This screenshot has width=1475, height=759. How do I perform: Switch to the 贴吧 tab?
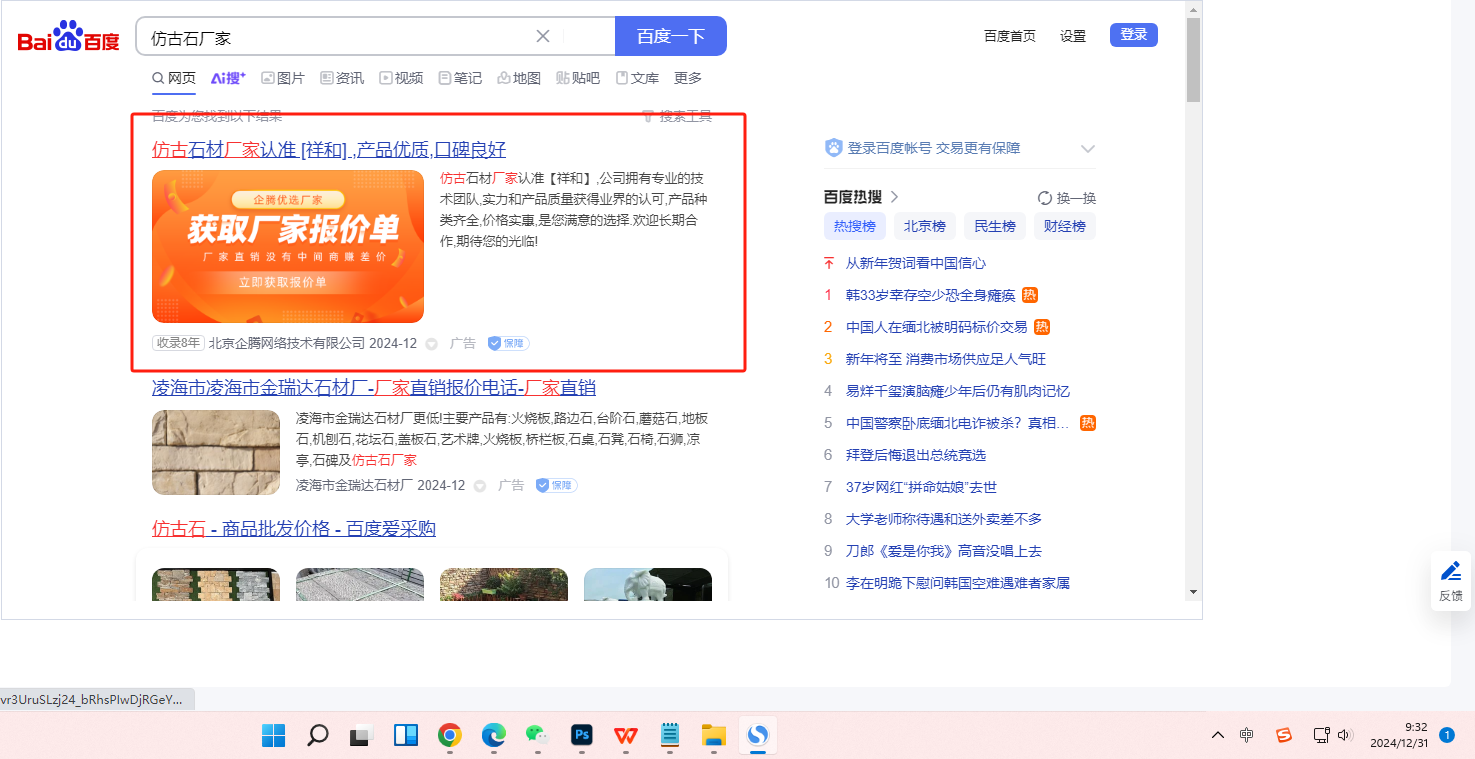pos(578,78)
